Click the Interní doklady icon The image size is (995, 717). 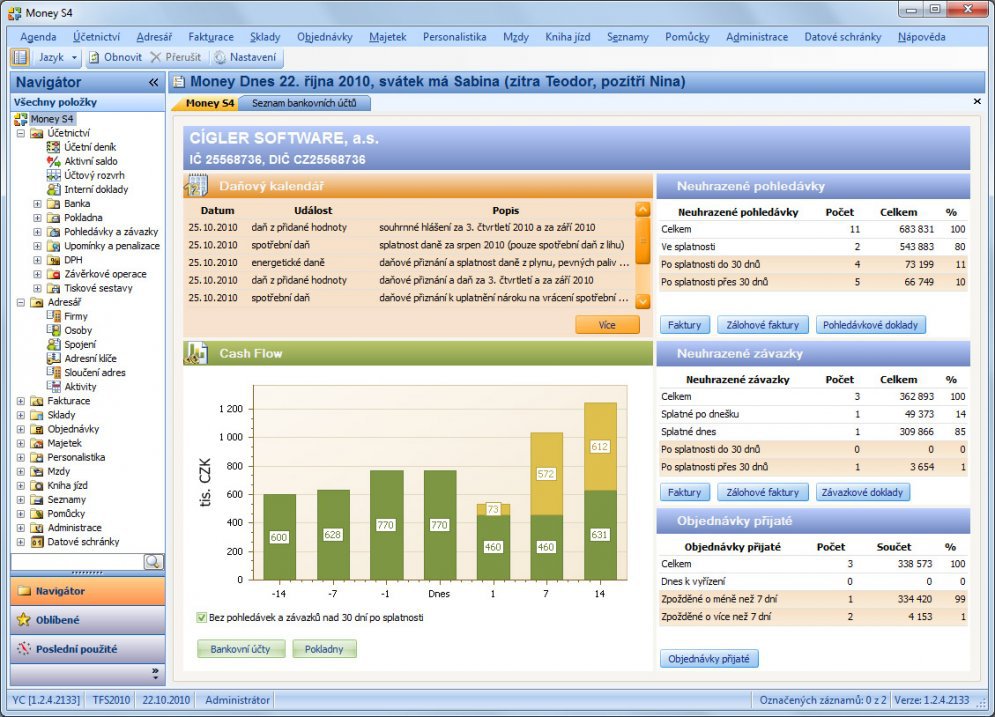[54, 189]
